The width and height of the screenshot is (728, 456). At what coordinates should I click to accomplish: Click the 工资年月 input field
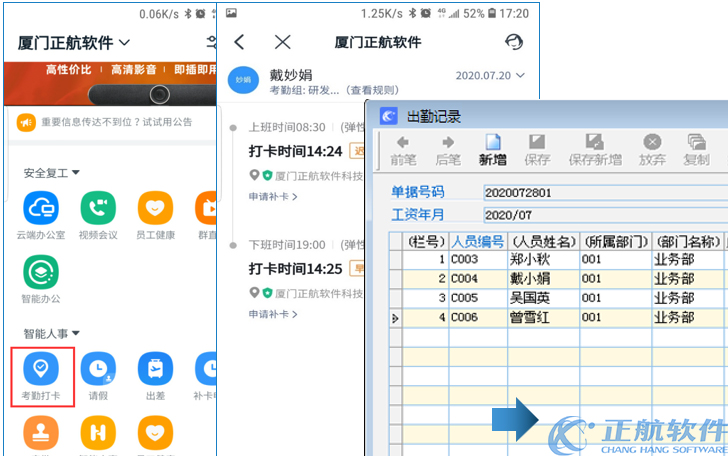pos(605,215)
